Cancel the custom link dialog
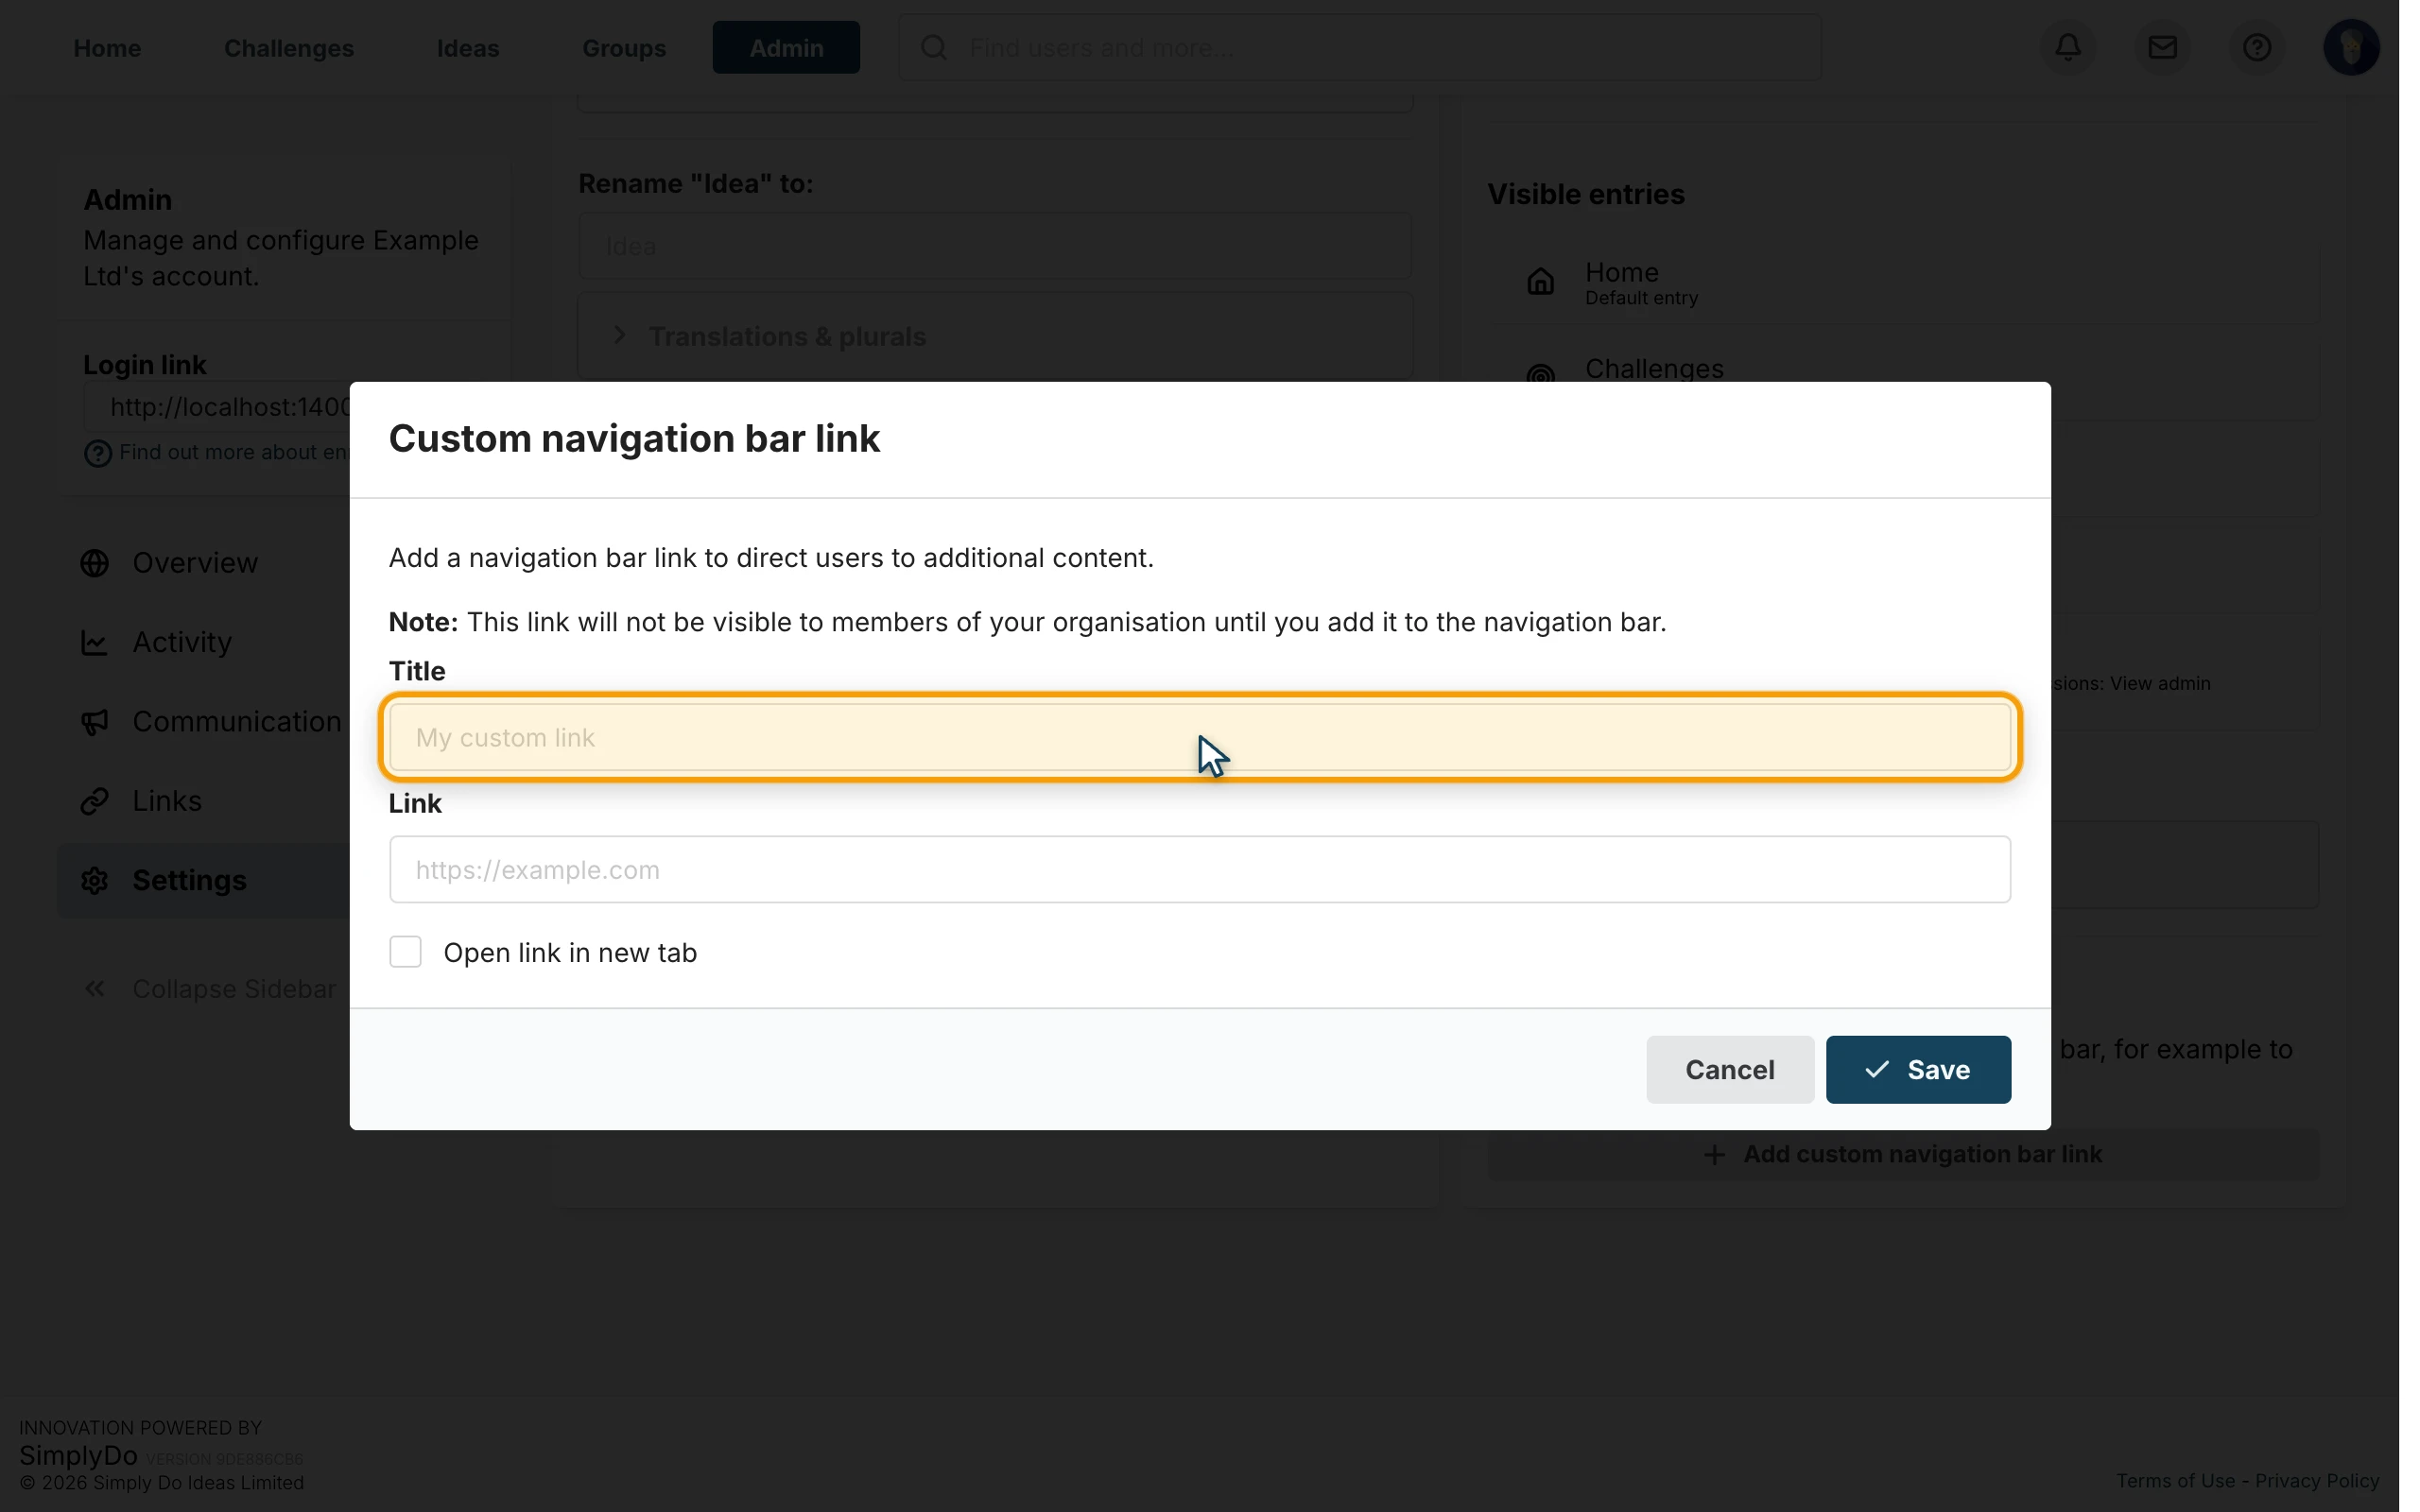Viewport: 2420px width, 1512px height. click(1730, 1069)
